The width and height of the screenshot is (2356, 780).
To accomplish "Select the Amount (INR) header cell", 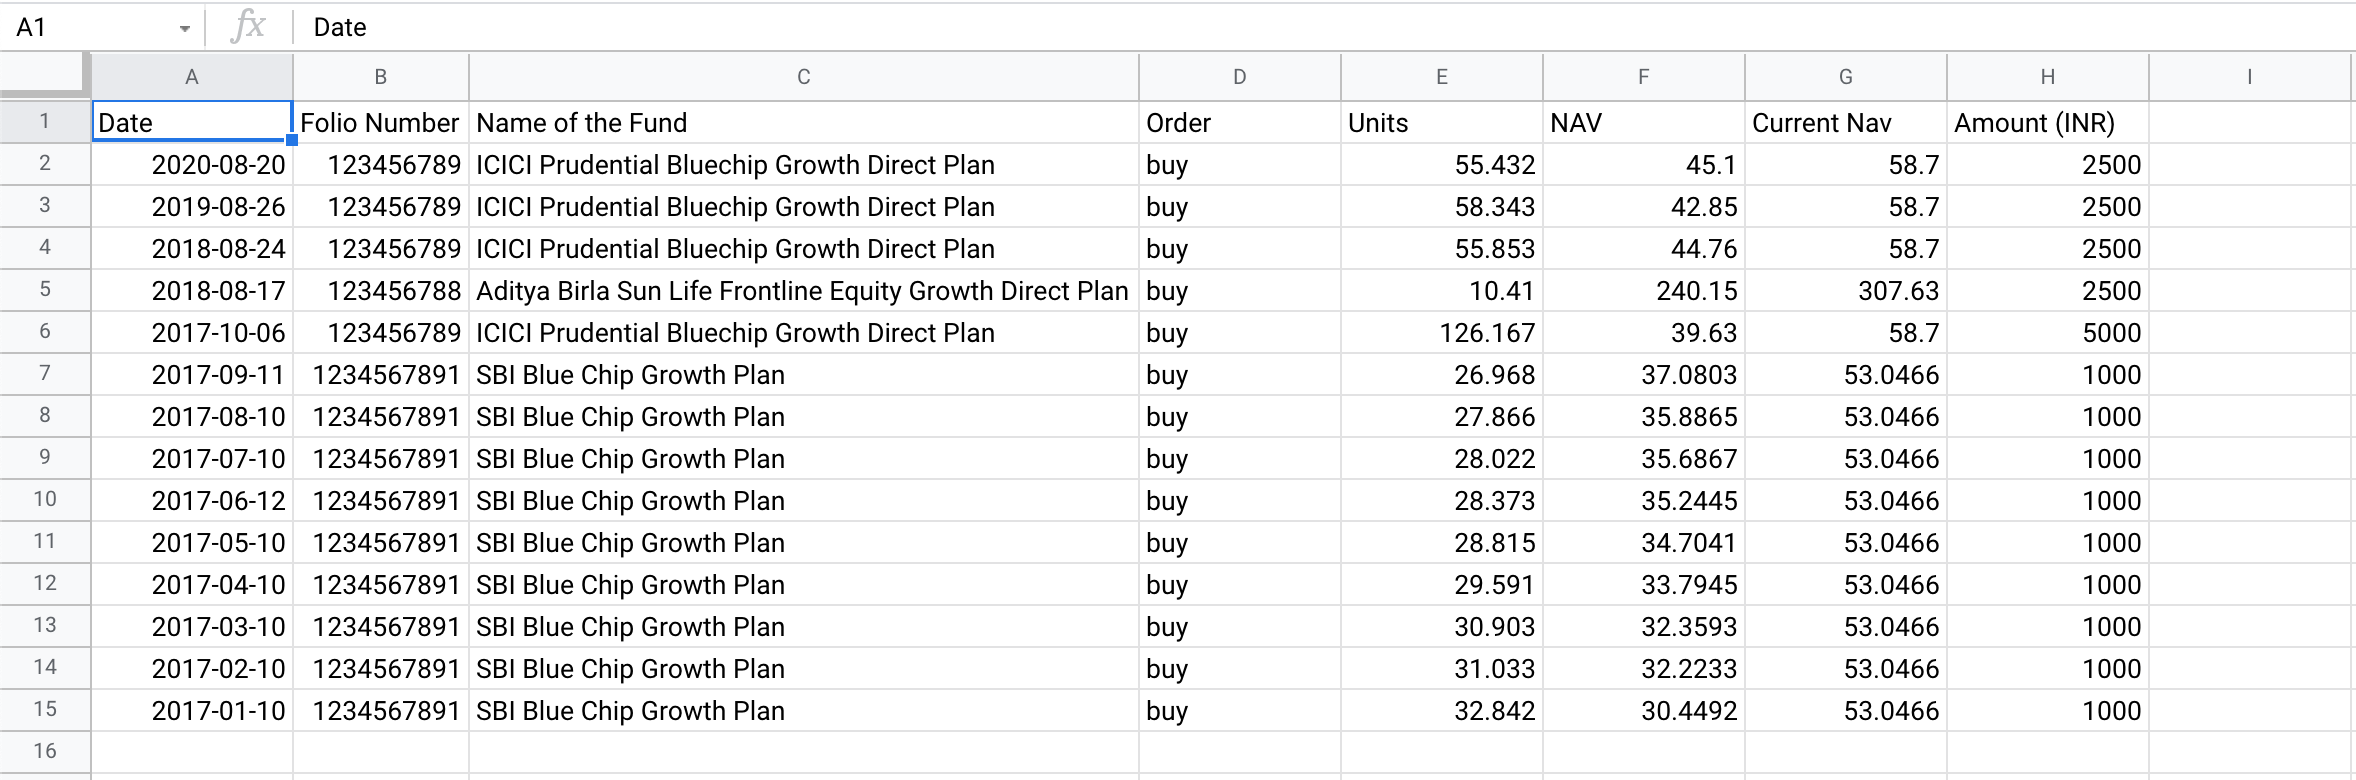I will [x=2047, y=123].
